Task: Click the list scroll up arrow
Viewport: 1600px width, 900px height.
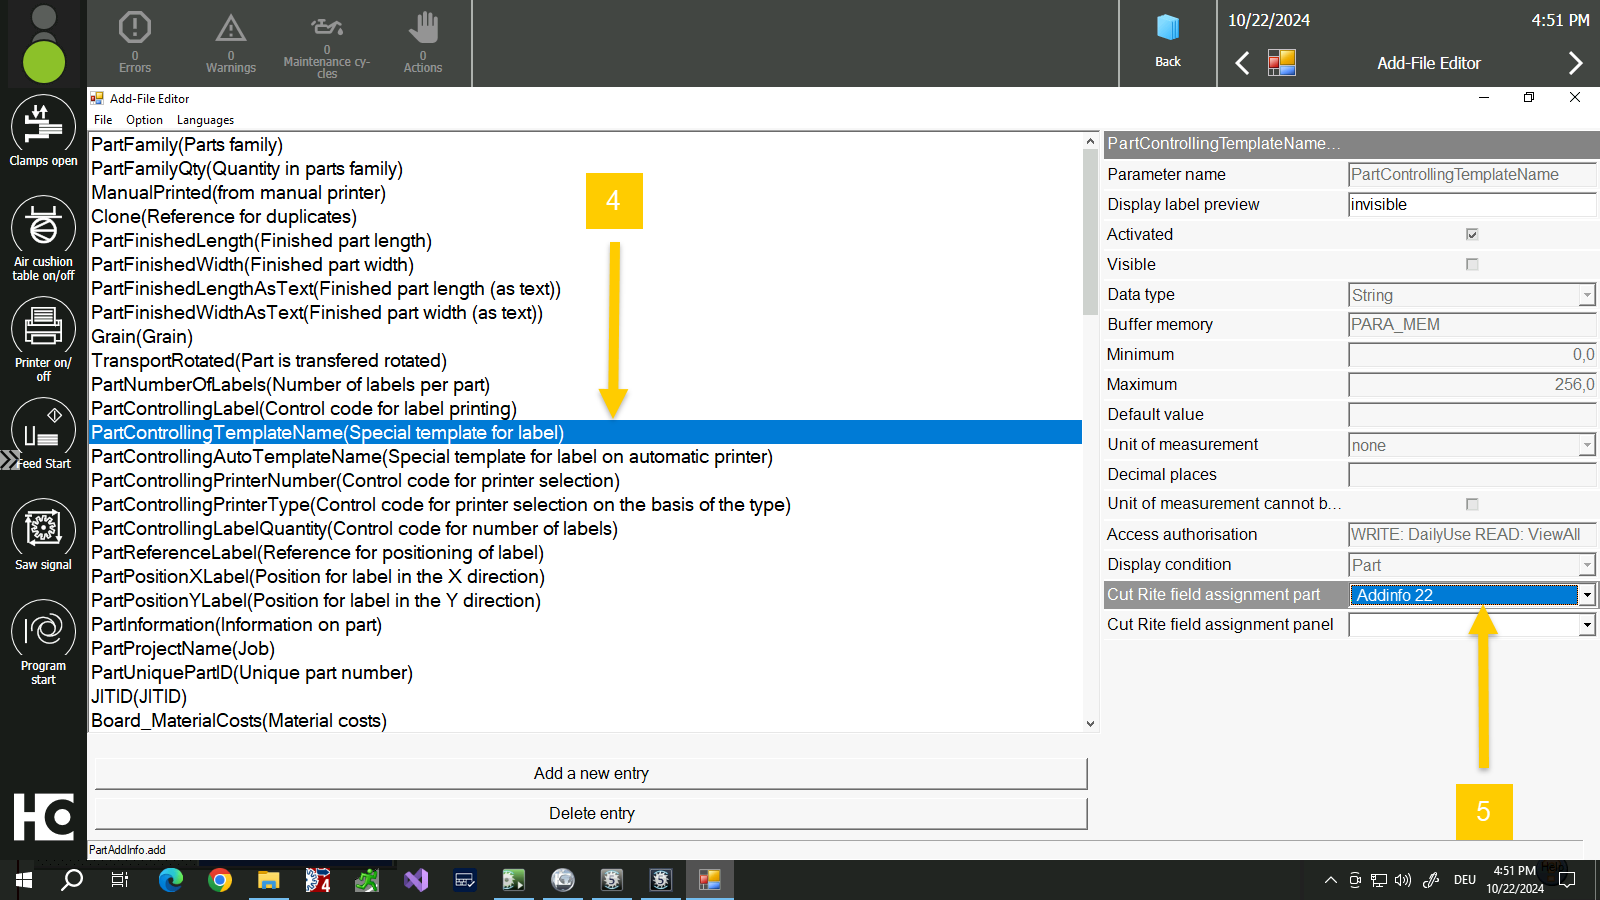Action: pos(1090,141)
